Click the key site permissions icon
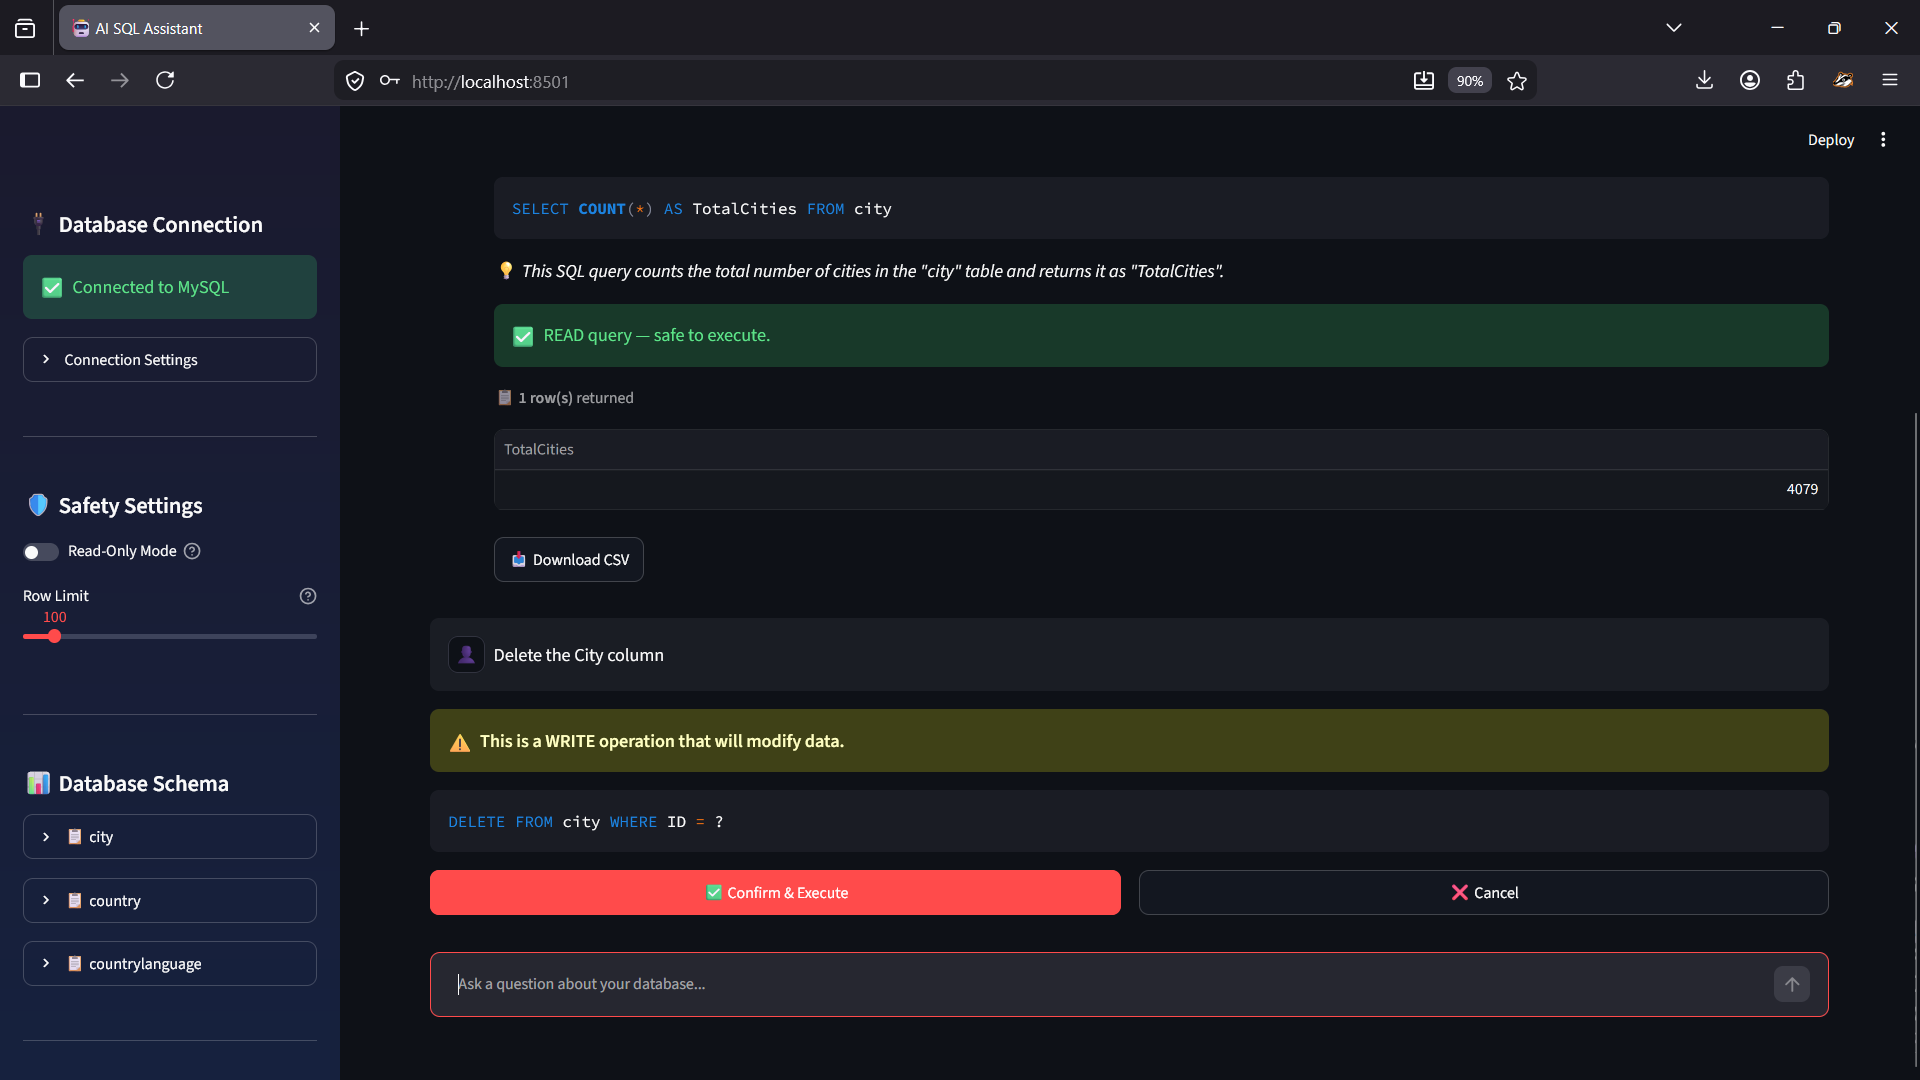The image size is (1920, 1080). (389, 81)
